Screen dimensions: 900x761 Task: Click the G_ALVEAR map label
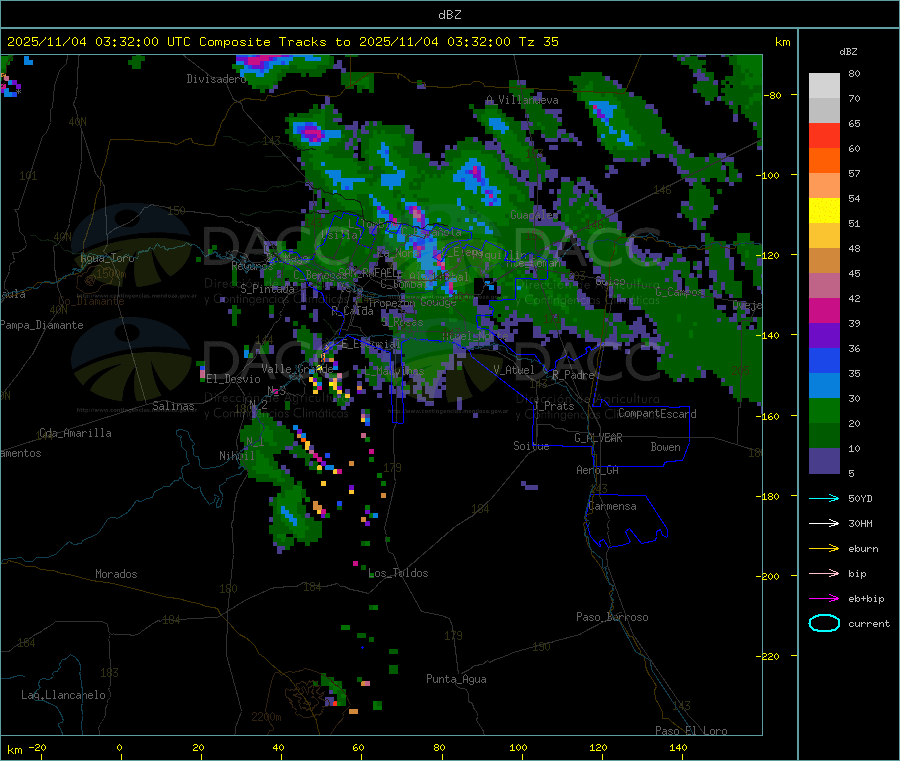tap(598, 438)
